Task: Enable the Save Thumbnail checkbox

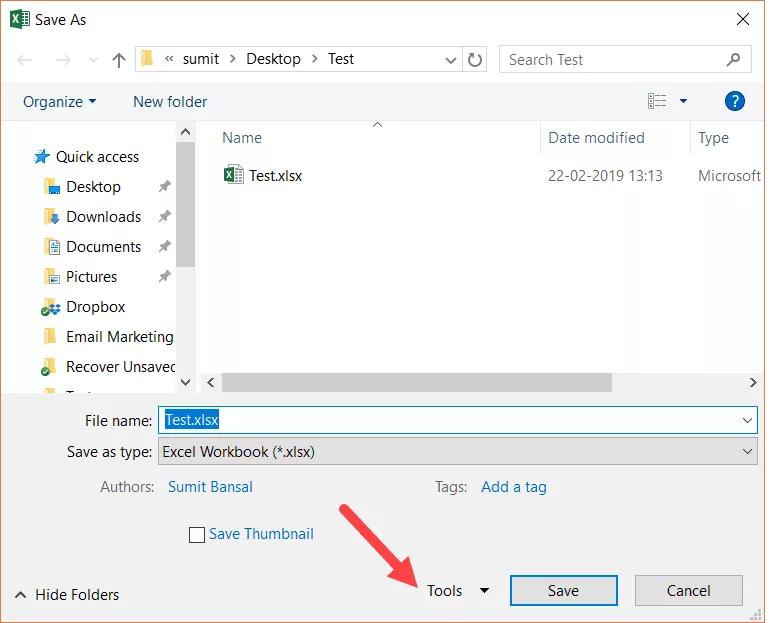Action: coord(197,535)
